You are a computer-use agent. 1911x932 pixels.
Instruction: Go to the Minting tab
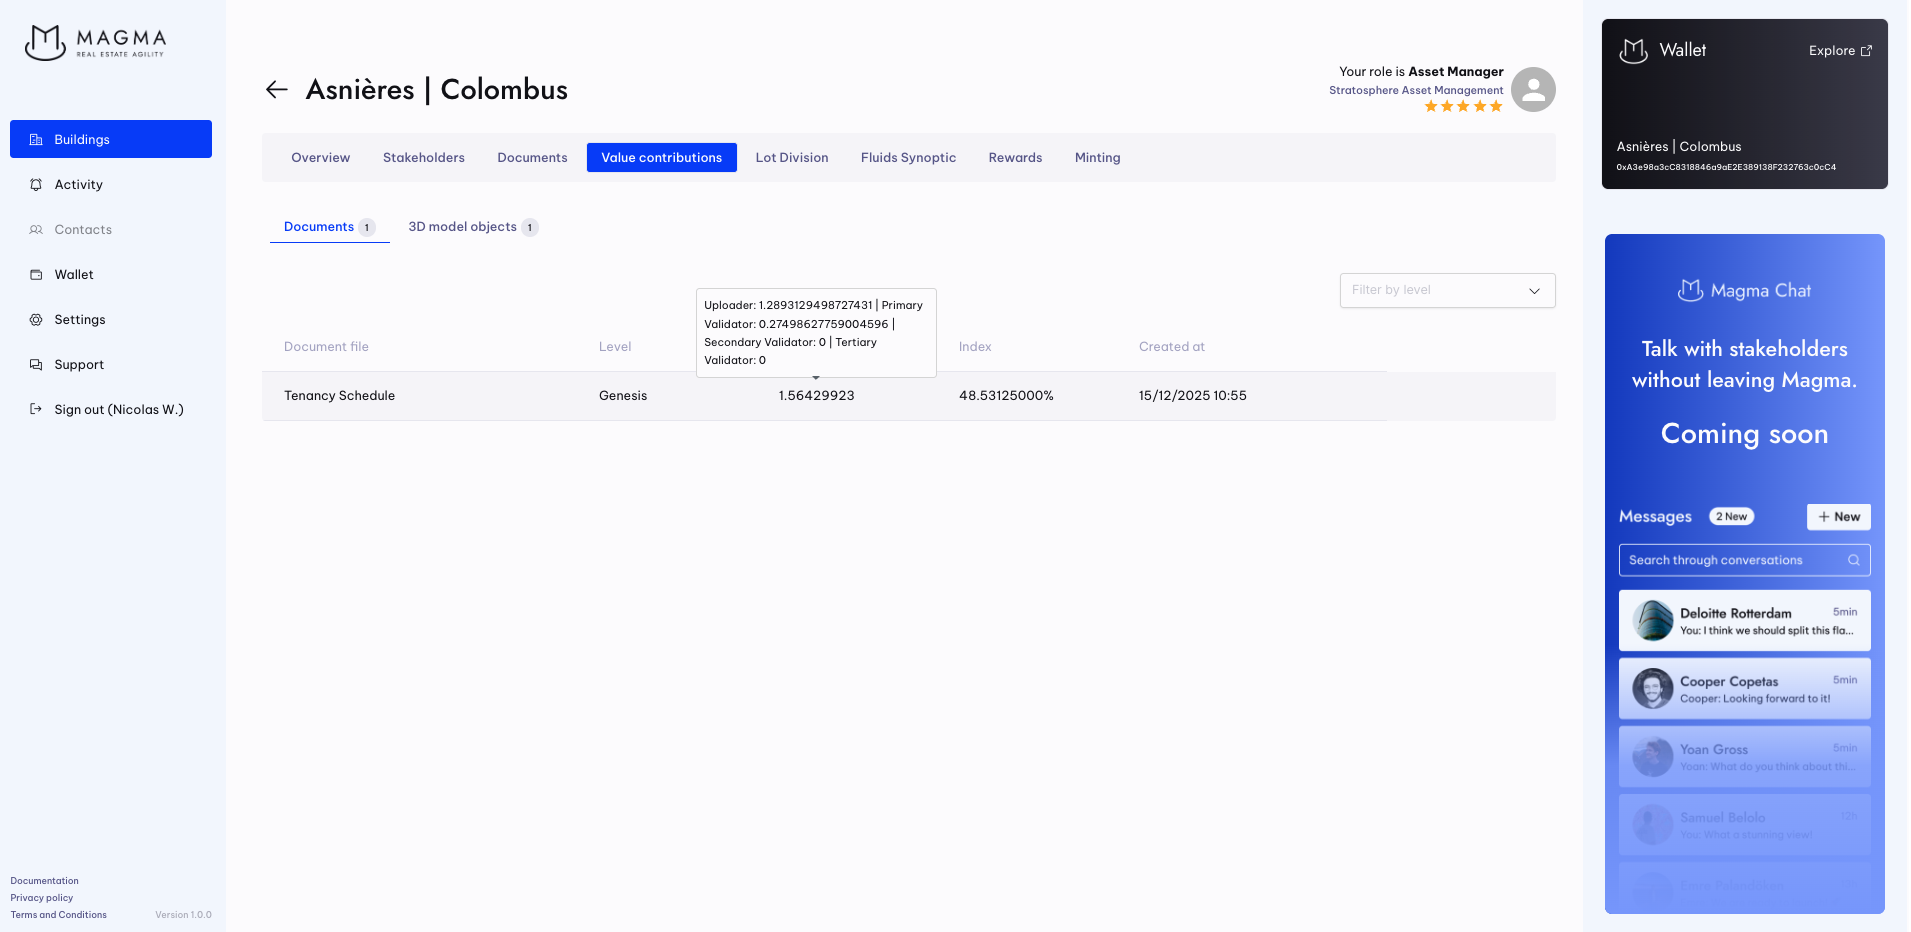[x=1097, y=158]
